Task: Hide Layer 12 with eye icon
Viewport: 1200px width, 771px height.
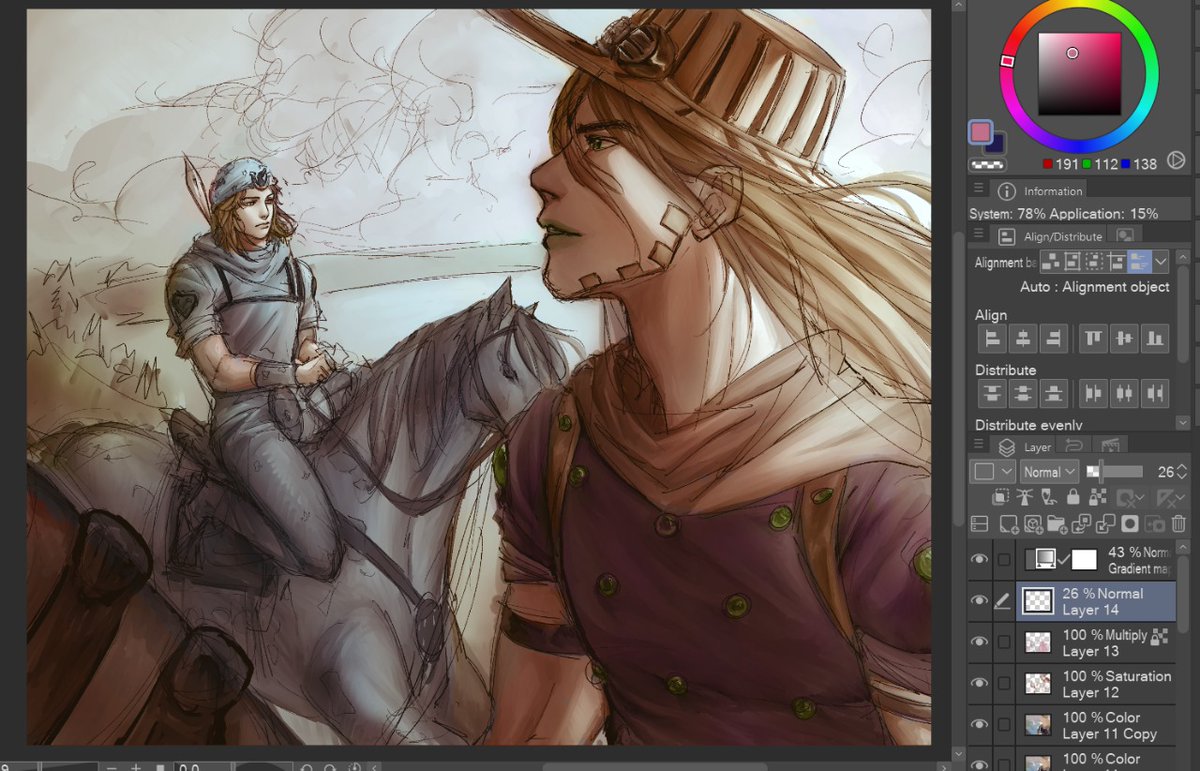Action: point(979,683)
